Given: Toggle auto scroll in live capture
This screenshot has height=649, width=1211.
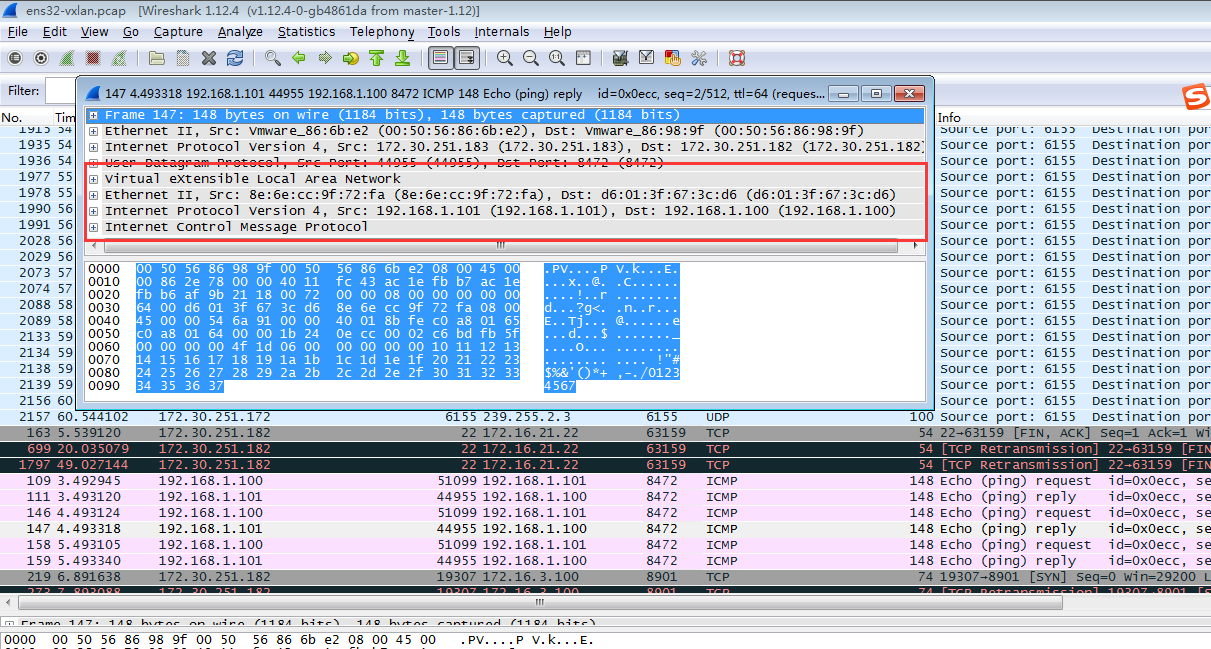Looking at the screenshot, I should 467,58.
